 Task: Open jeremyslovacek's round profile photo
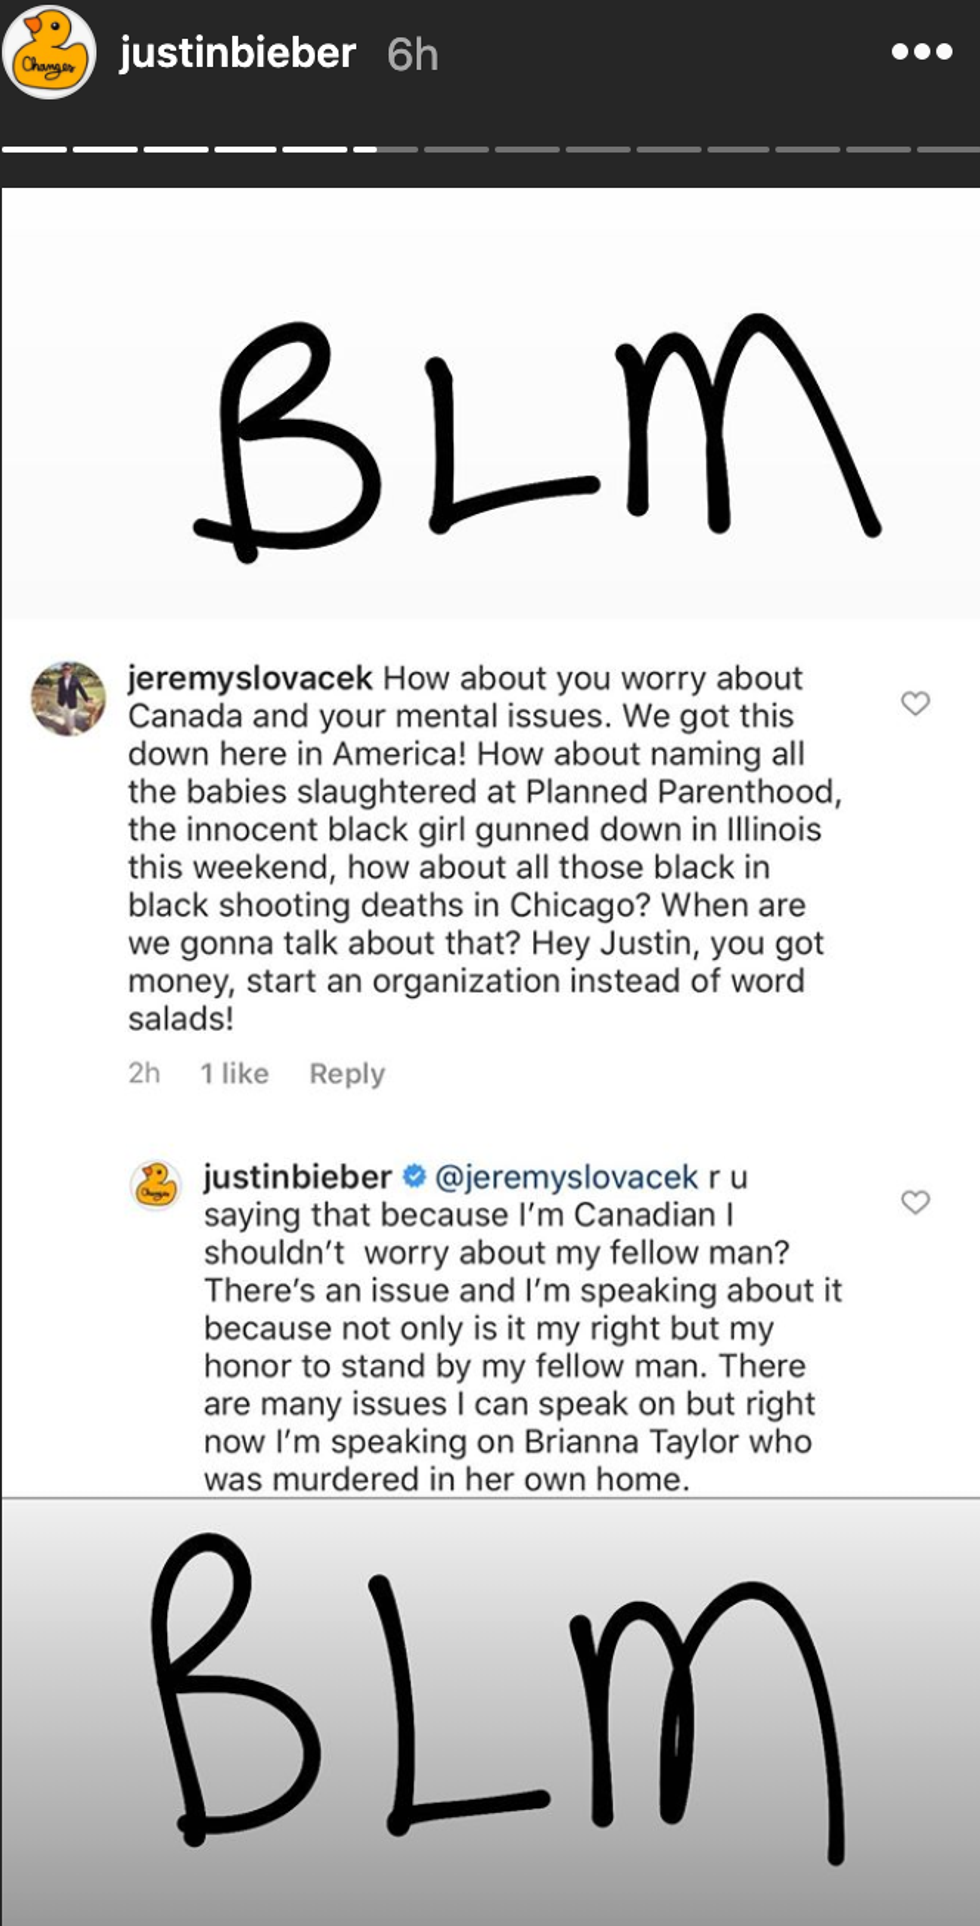(x=68, y=698)
